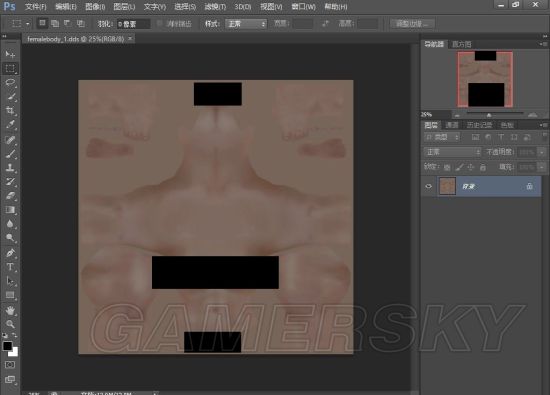The height and width of the screenshot is (395, 550).
Task: Select the Eyedropper tool
Action: (10, 125)
